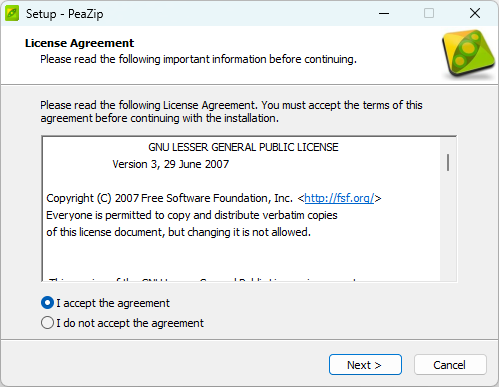
Task: Click the PeaZip icon in the title bar
Action: [x=12, y=14]
